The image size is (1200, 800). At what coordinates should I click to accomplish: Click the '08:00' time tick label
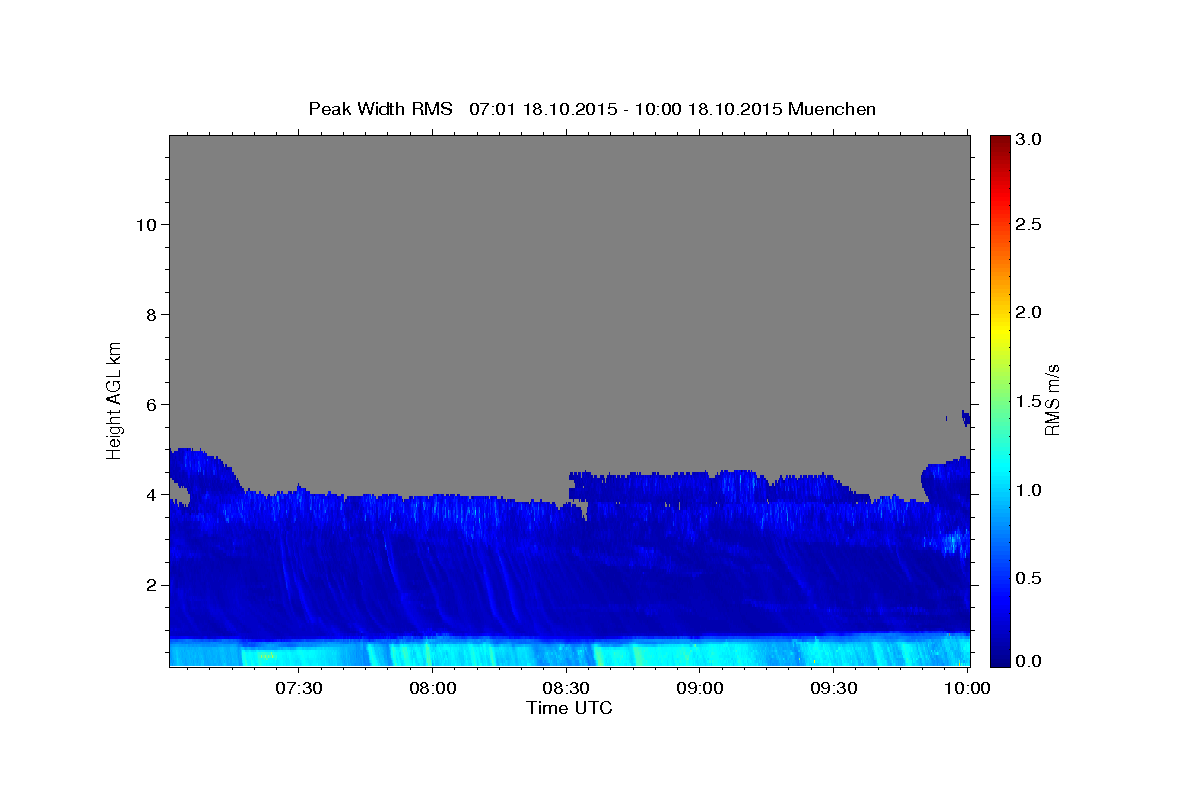[x=433, y=689]
